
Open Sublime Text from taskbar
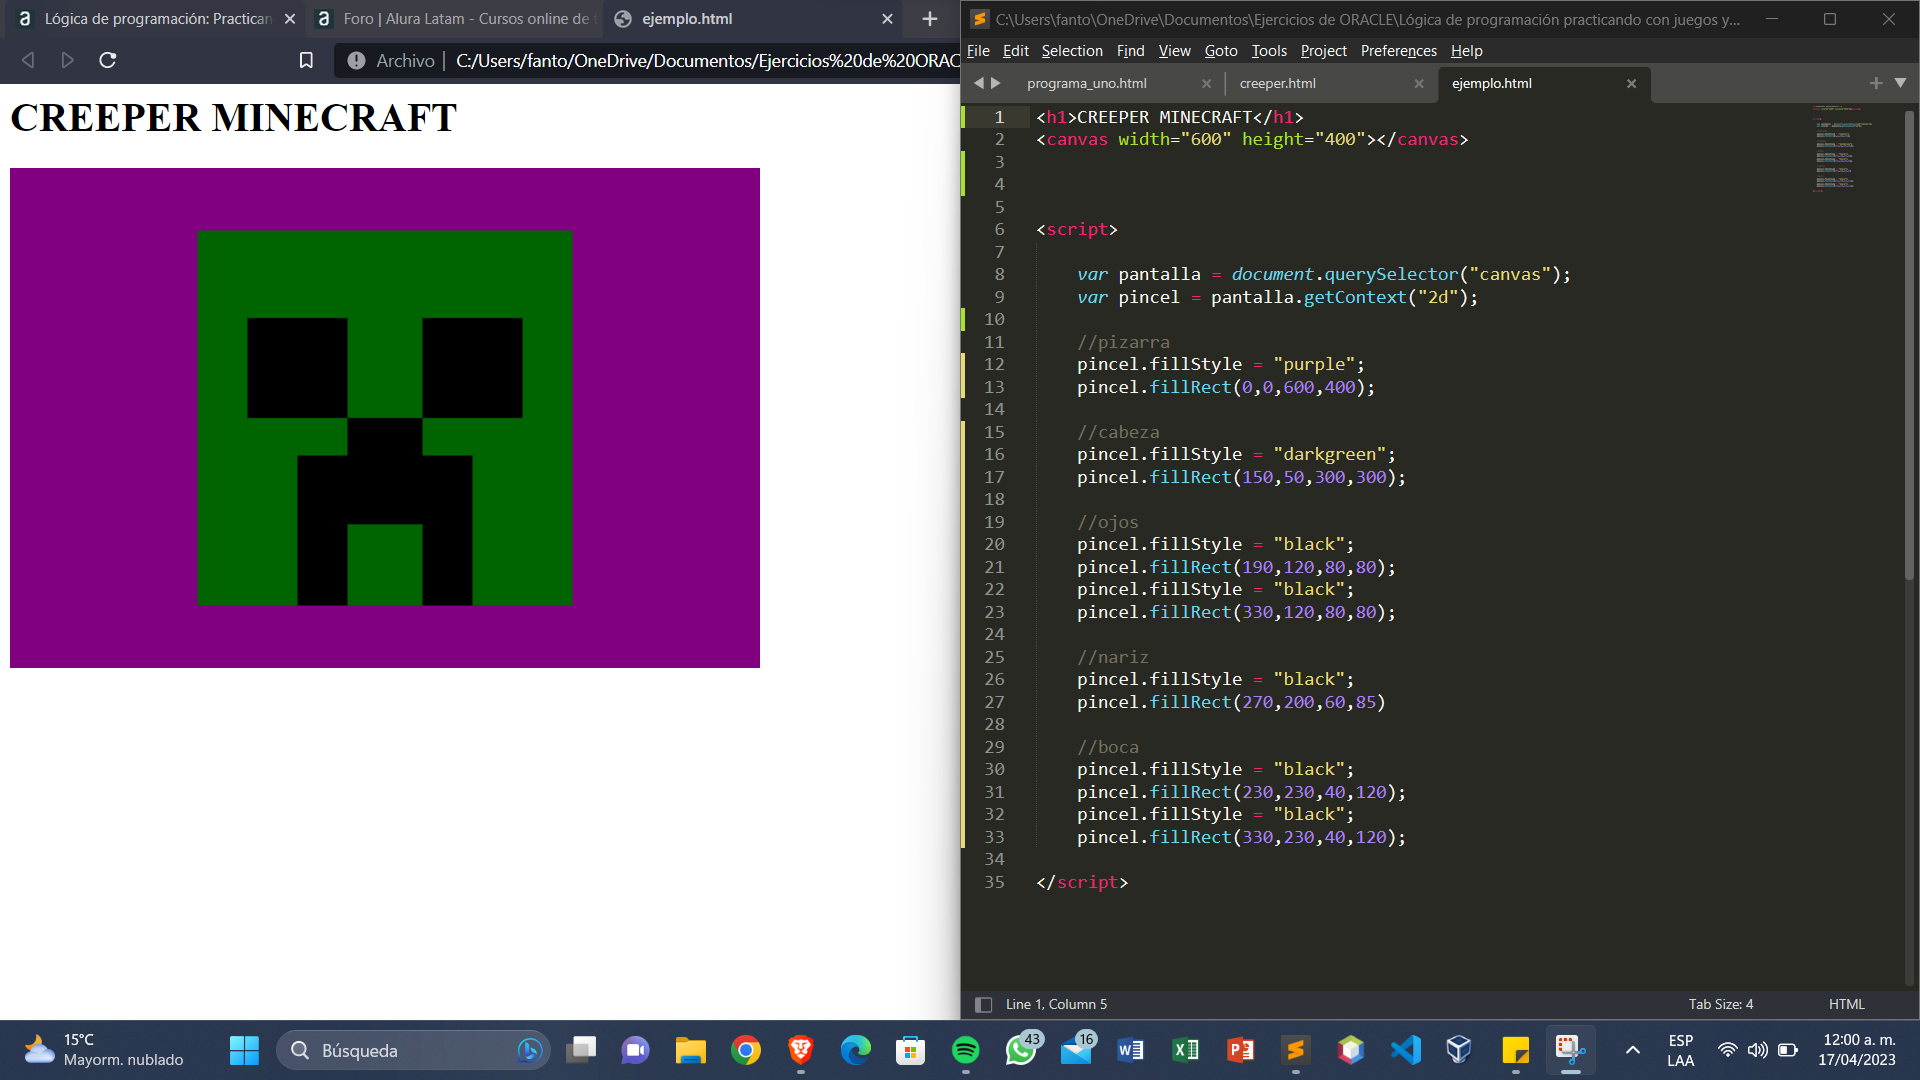1296,1050
